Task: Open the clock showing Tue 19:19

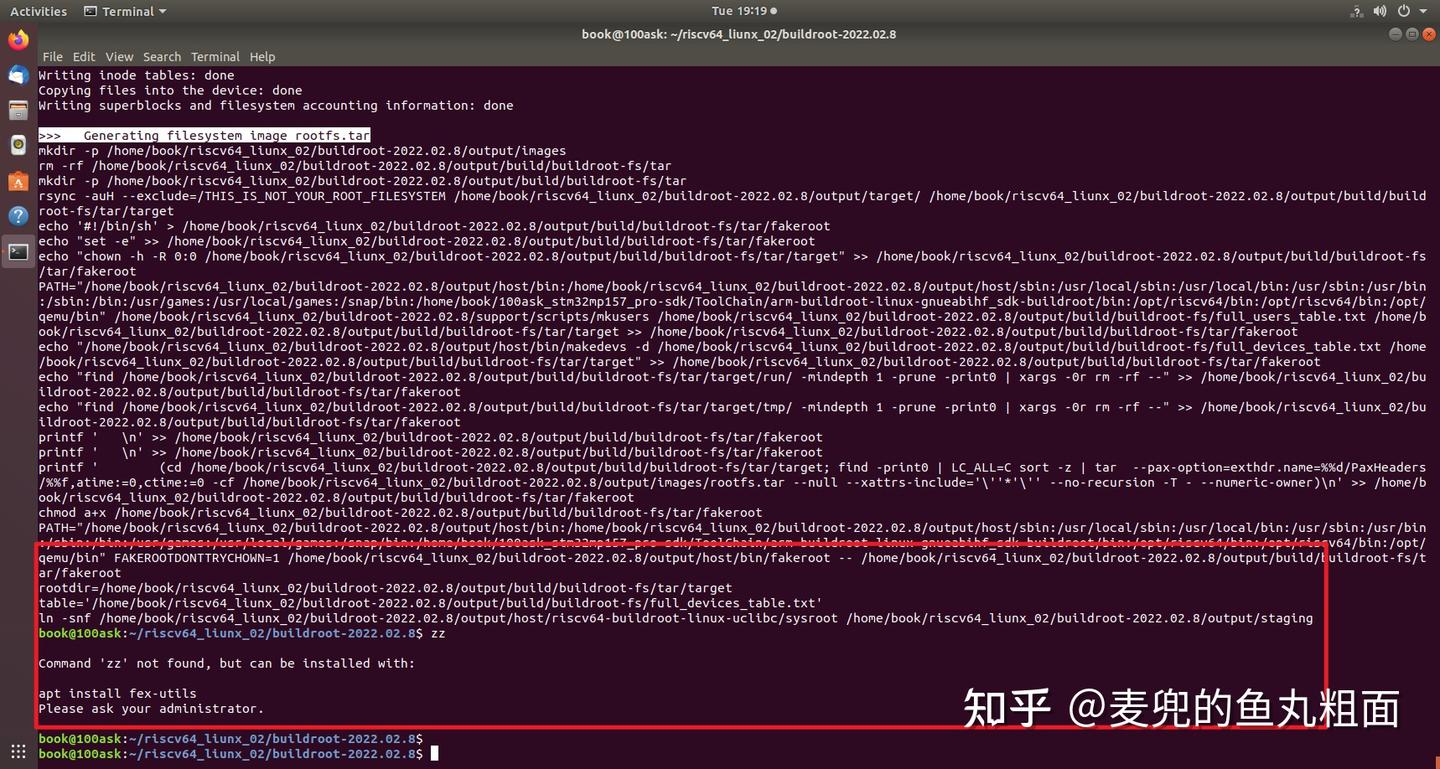Action: [739, 11]
